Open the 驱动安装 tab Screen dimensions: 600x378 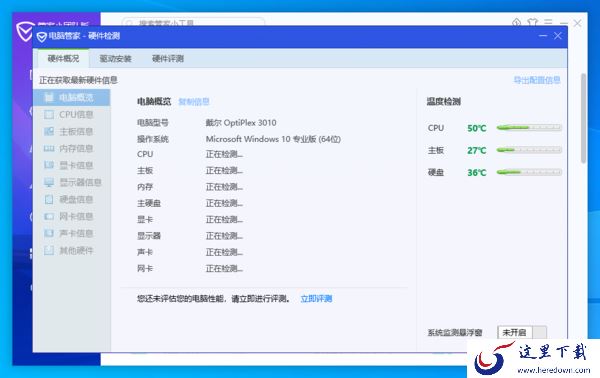115,59
